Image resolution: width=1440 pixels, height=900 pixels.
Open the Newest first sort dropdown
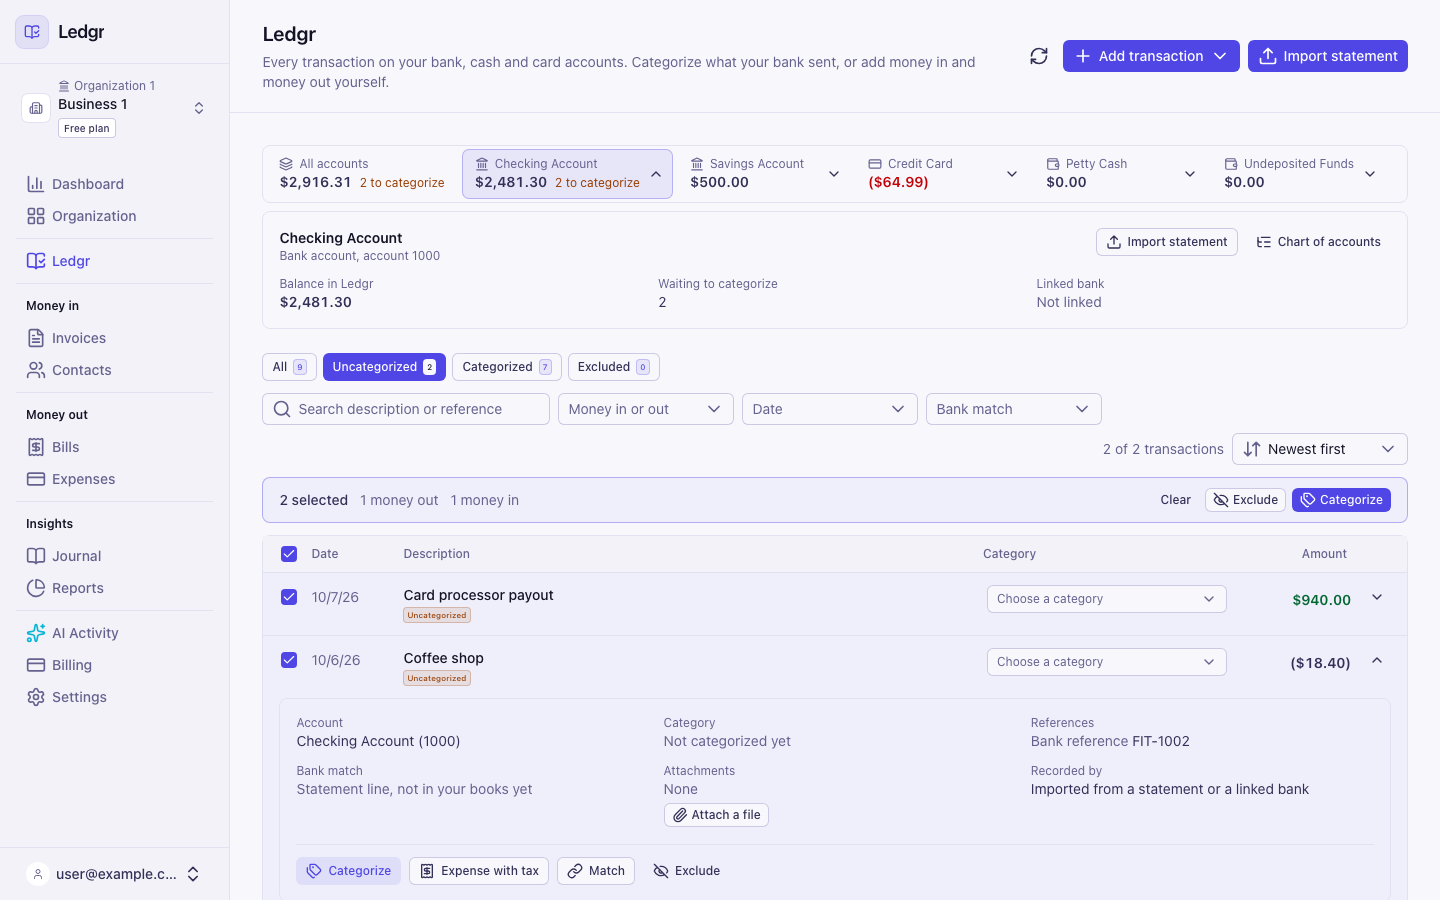[x=1320, y=449]
